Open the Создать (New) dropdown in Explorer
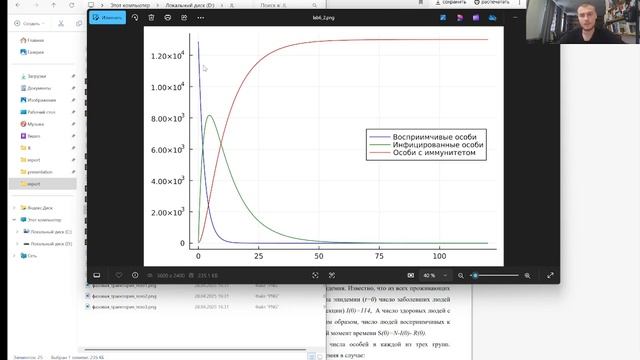 29,23
